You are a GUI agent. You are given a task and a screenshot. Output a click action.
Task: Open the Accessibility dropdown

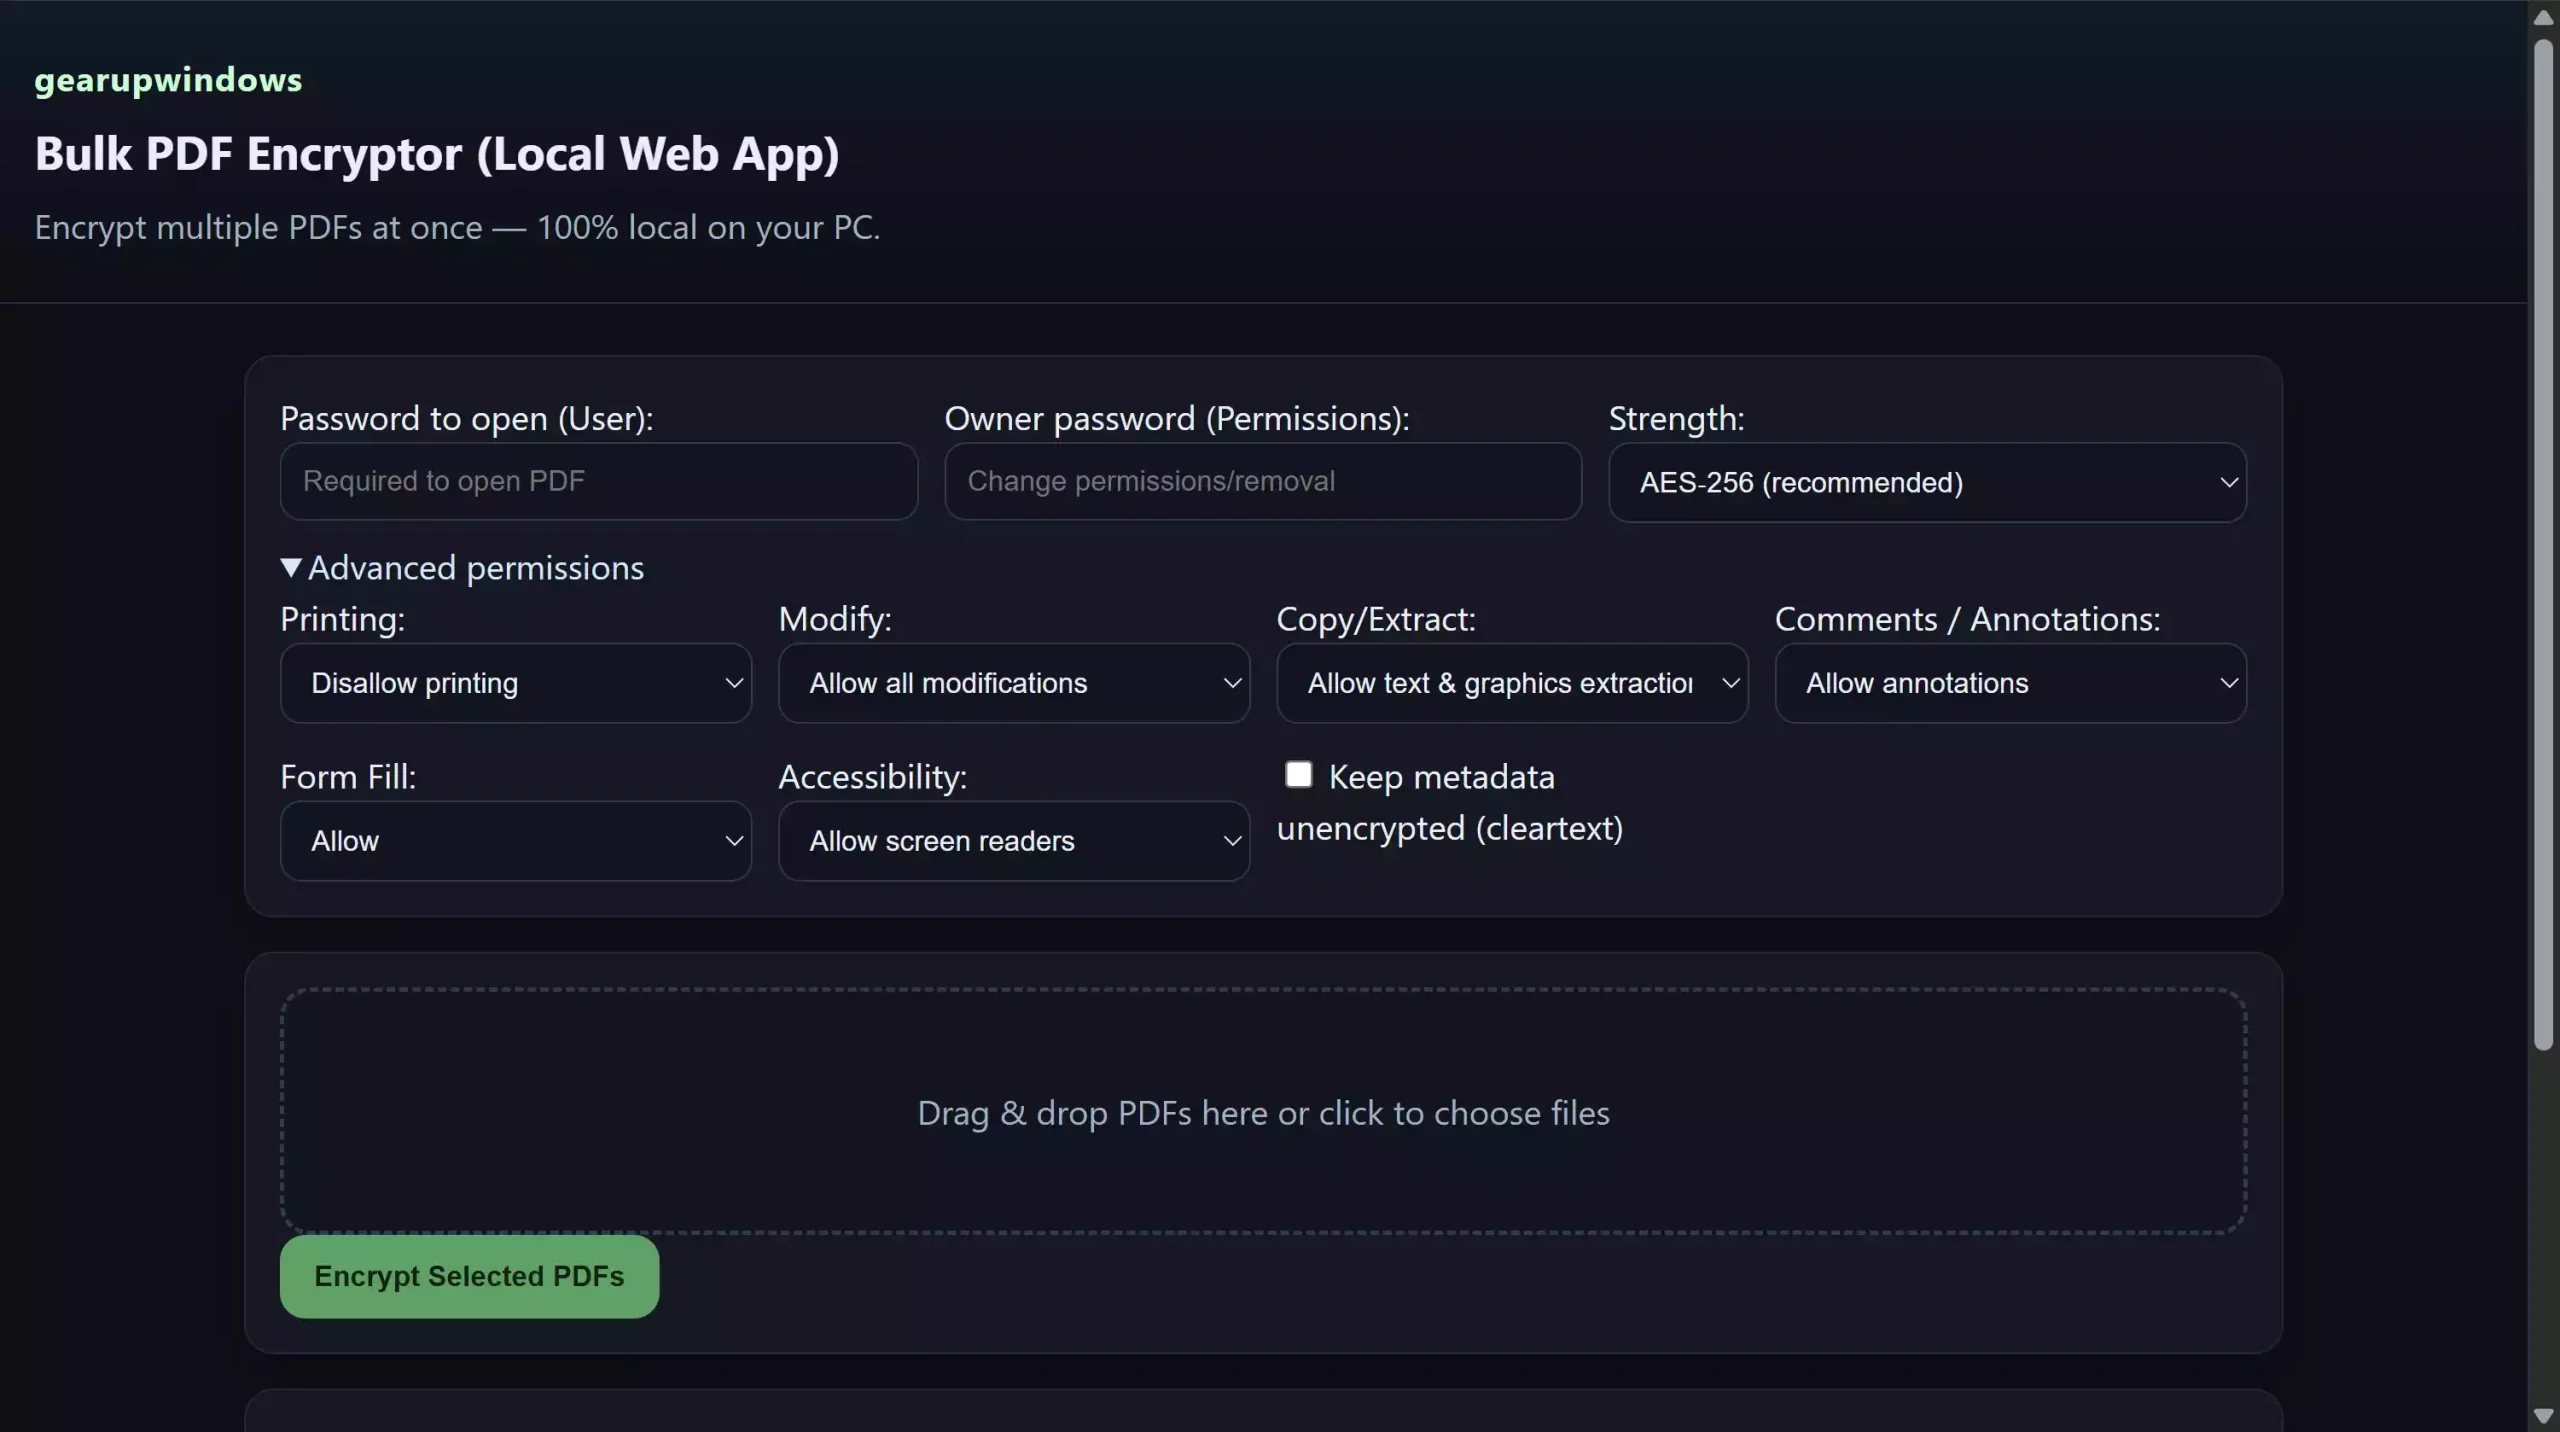1013,841
